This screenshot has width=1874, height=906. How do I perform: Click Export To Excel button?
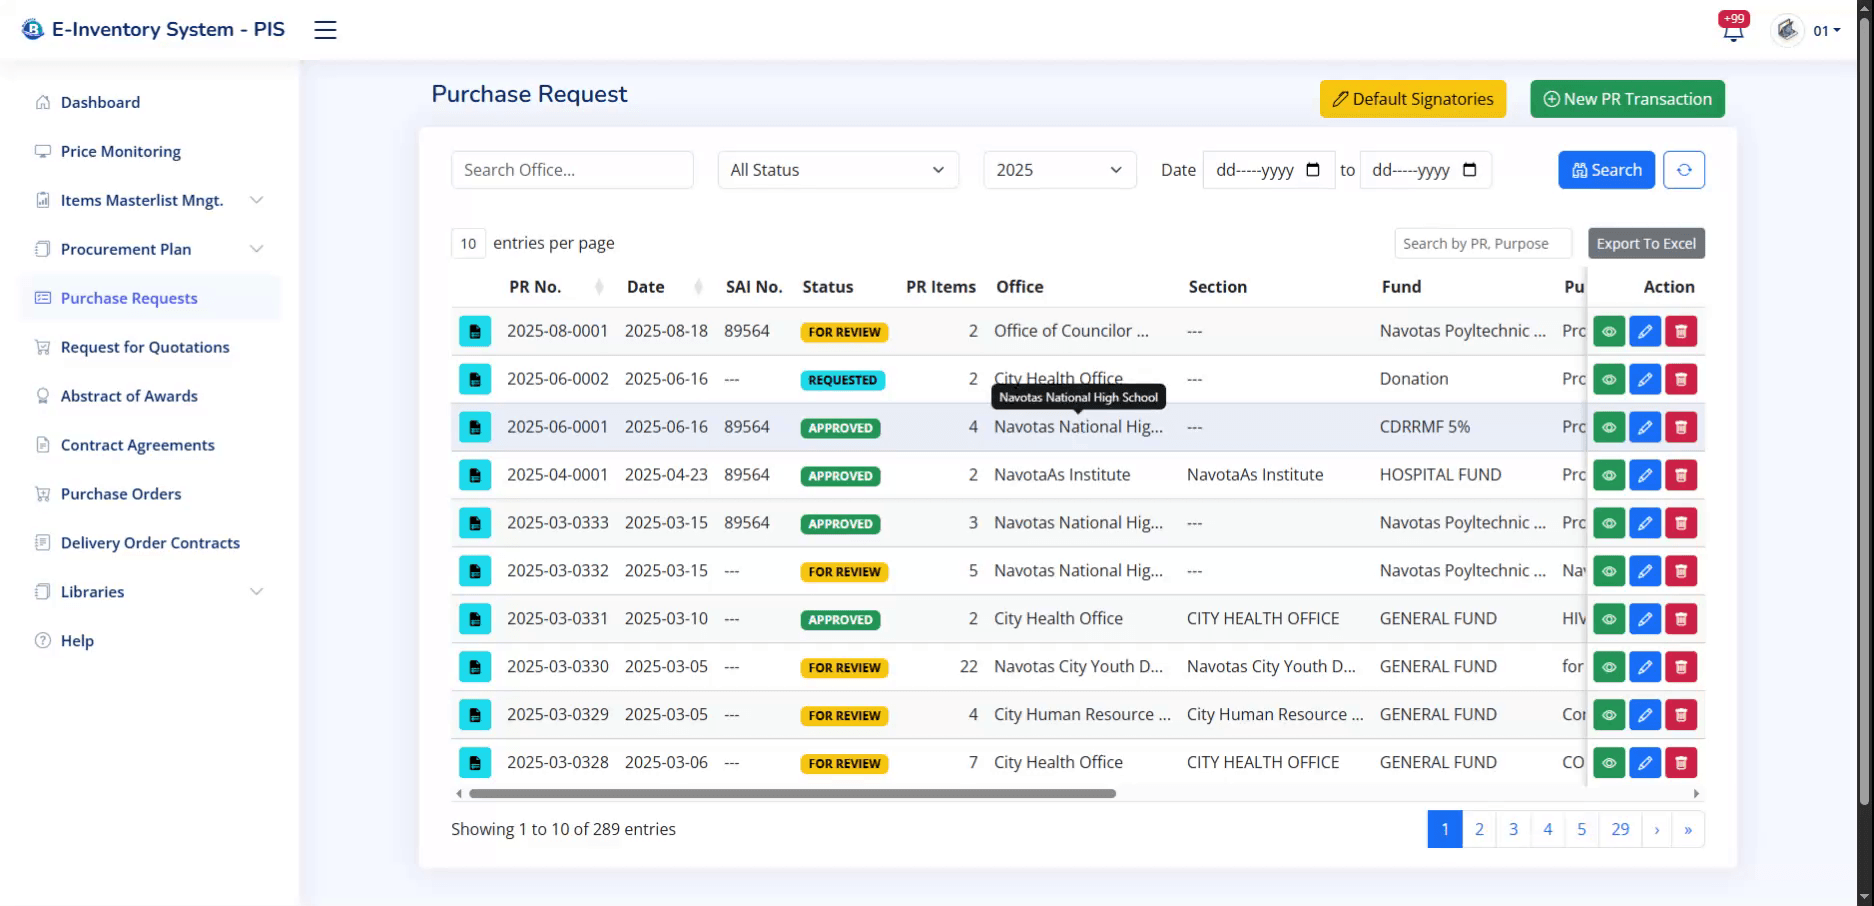pos(1646,243)
